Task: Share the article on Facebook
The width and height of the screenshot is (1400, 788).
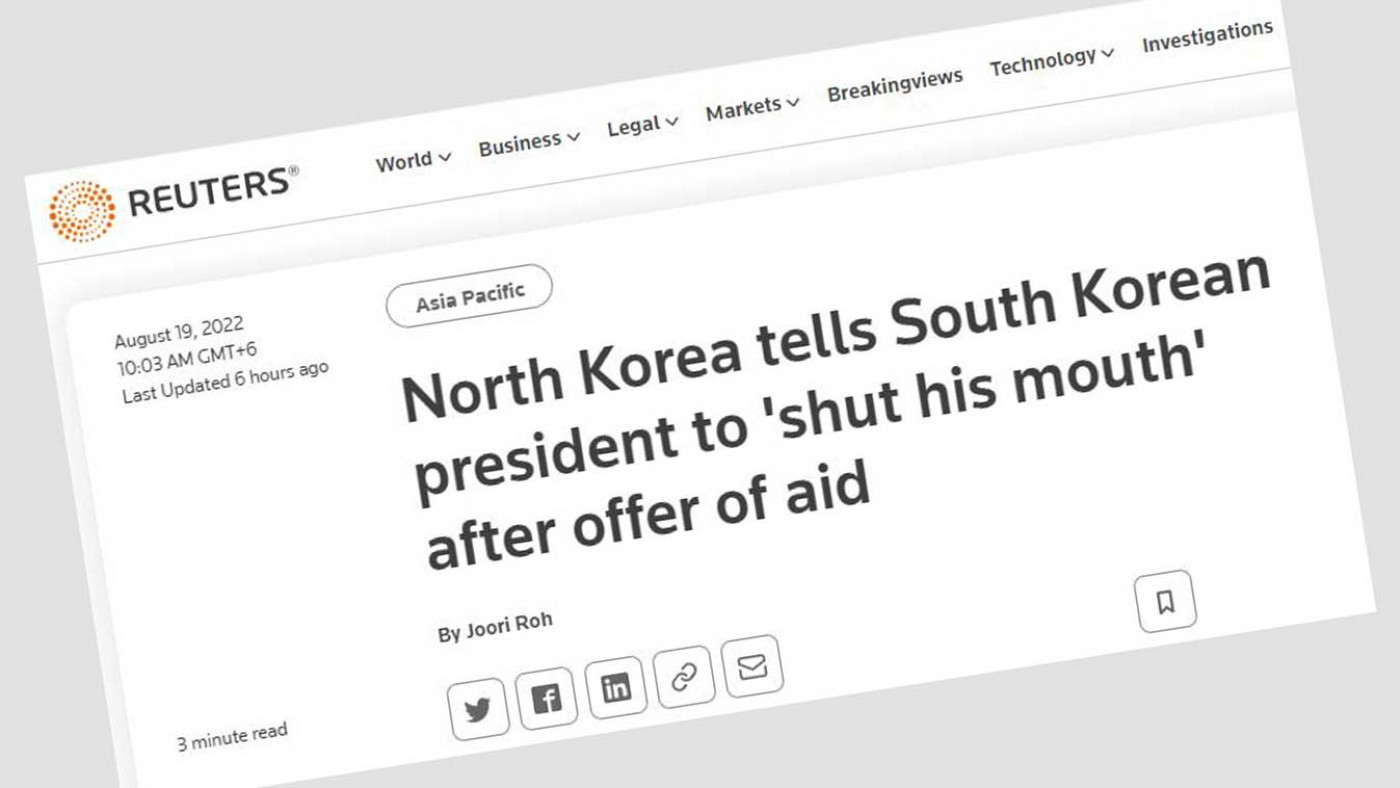Action: (x=546, y=698)
